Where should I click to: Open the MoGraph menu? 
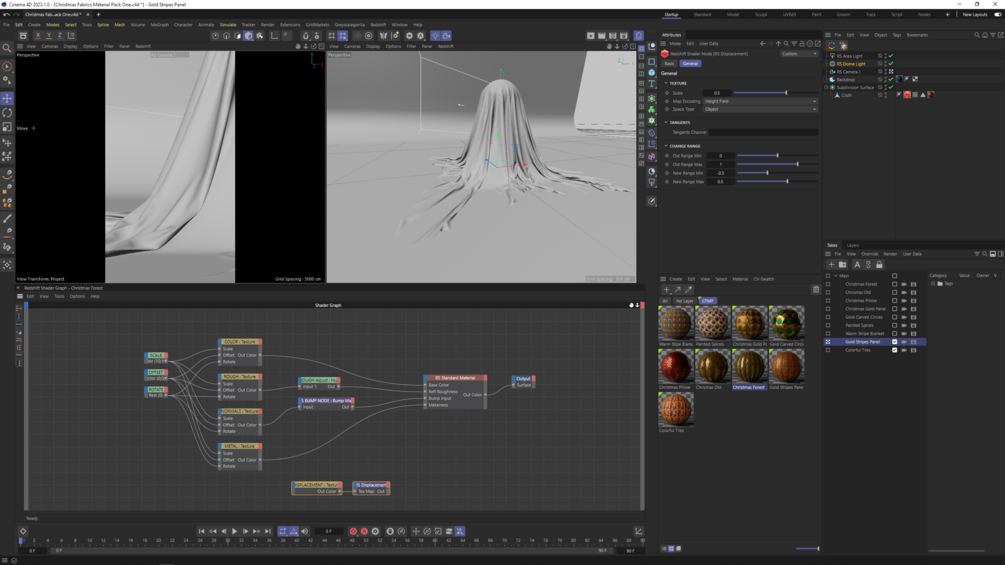[x=160, y=24]
